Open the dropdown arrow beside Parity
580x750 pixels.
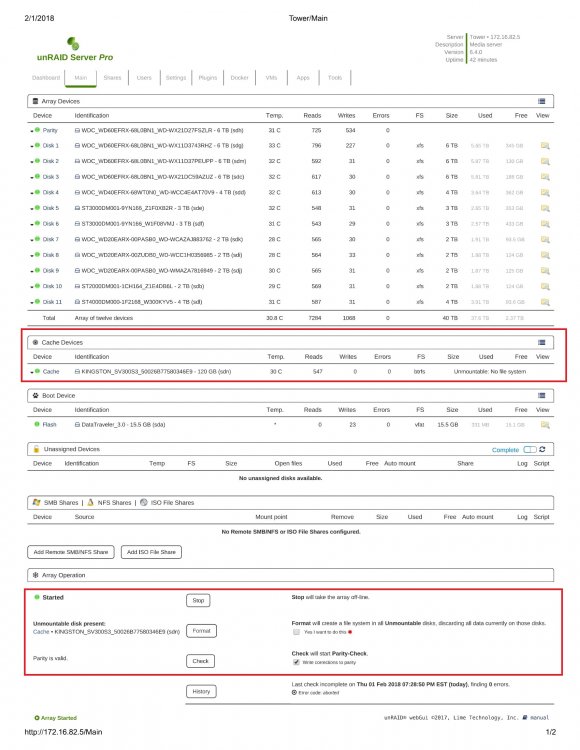[32, 131]
